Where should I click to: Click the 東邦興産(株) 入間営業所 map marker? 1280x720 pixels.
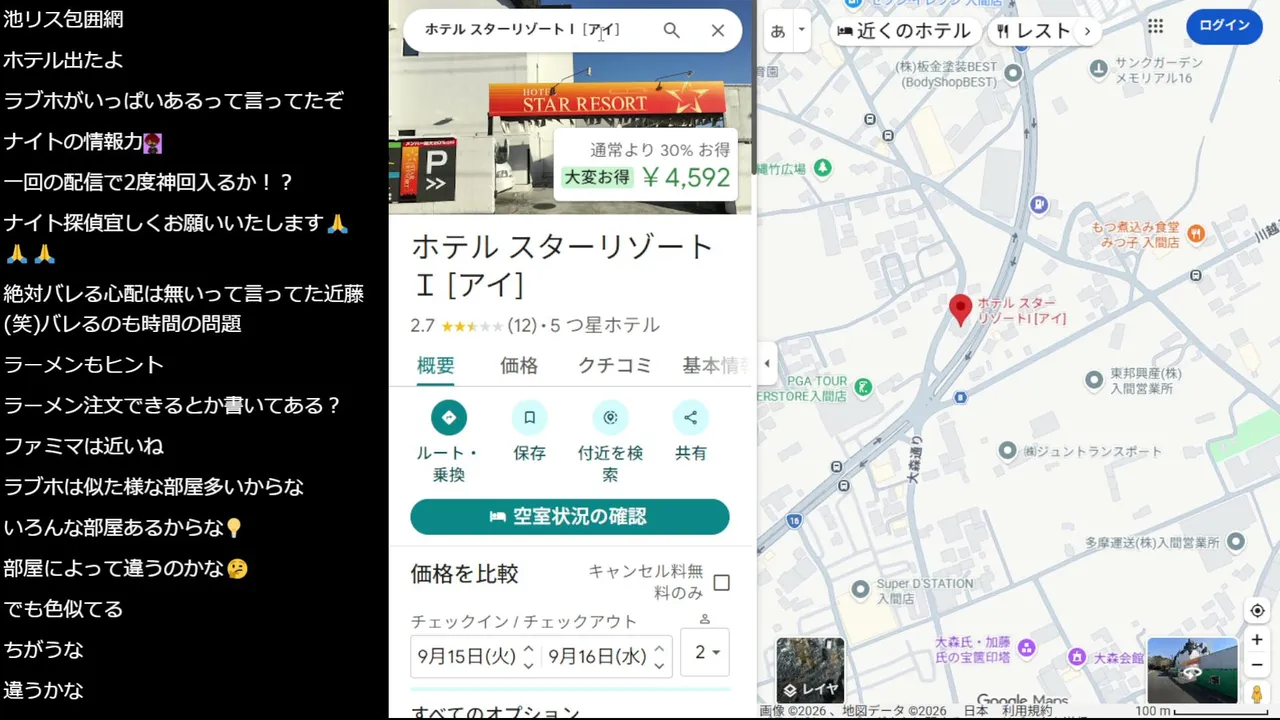tap(1095, 380)
